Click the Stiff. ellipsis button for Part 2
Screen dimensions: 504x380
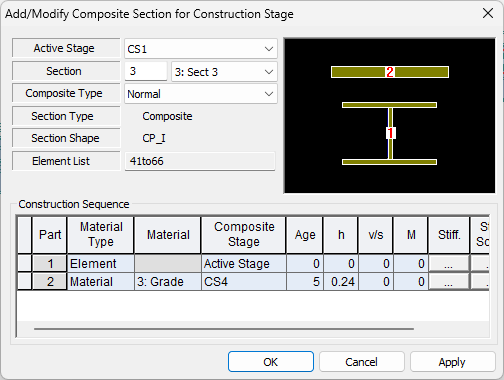[449, 282]
